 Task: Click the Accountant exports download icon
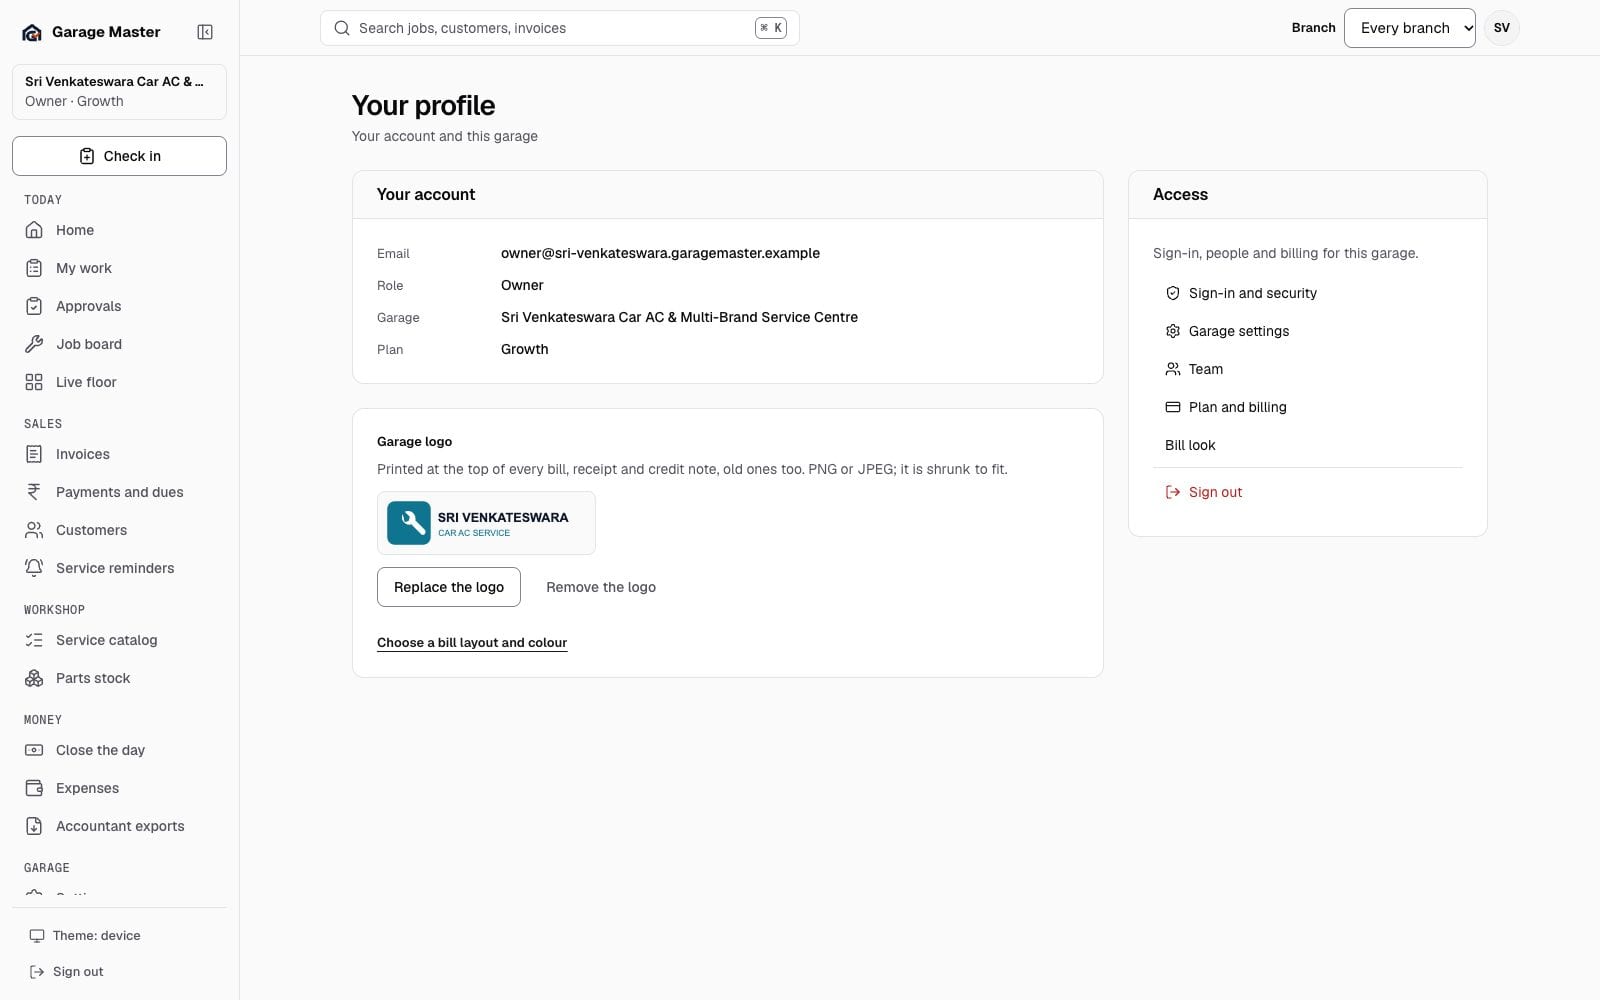pos(34,826)
